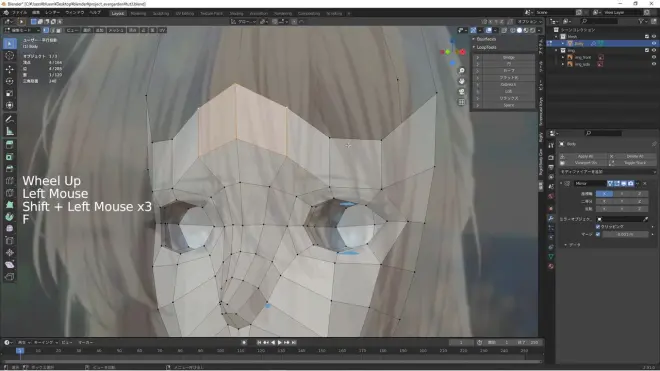The width and height of the screenshot is (660, 371).
Task: Click the Merge distance value field
Action: click(x=625, y=234)
